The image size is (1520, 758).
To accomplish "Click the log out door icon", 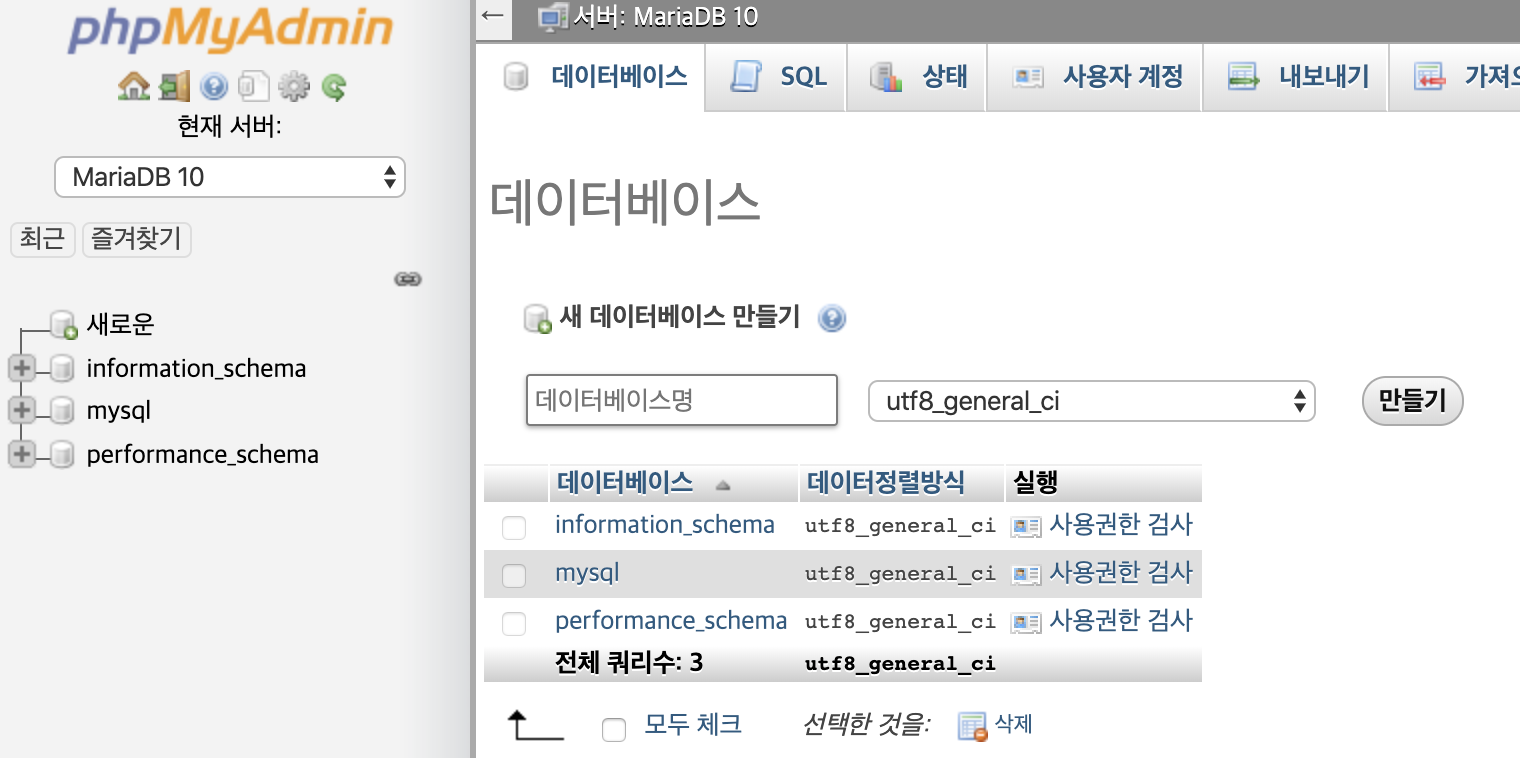I will tap(174, 87).
